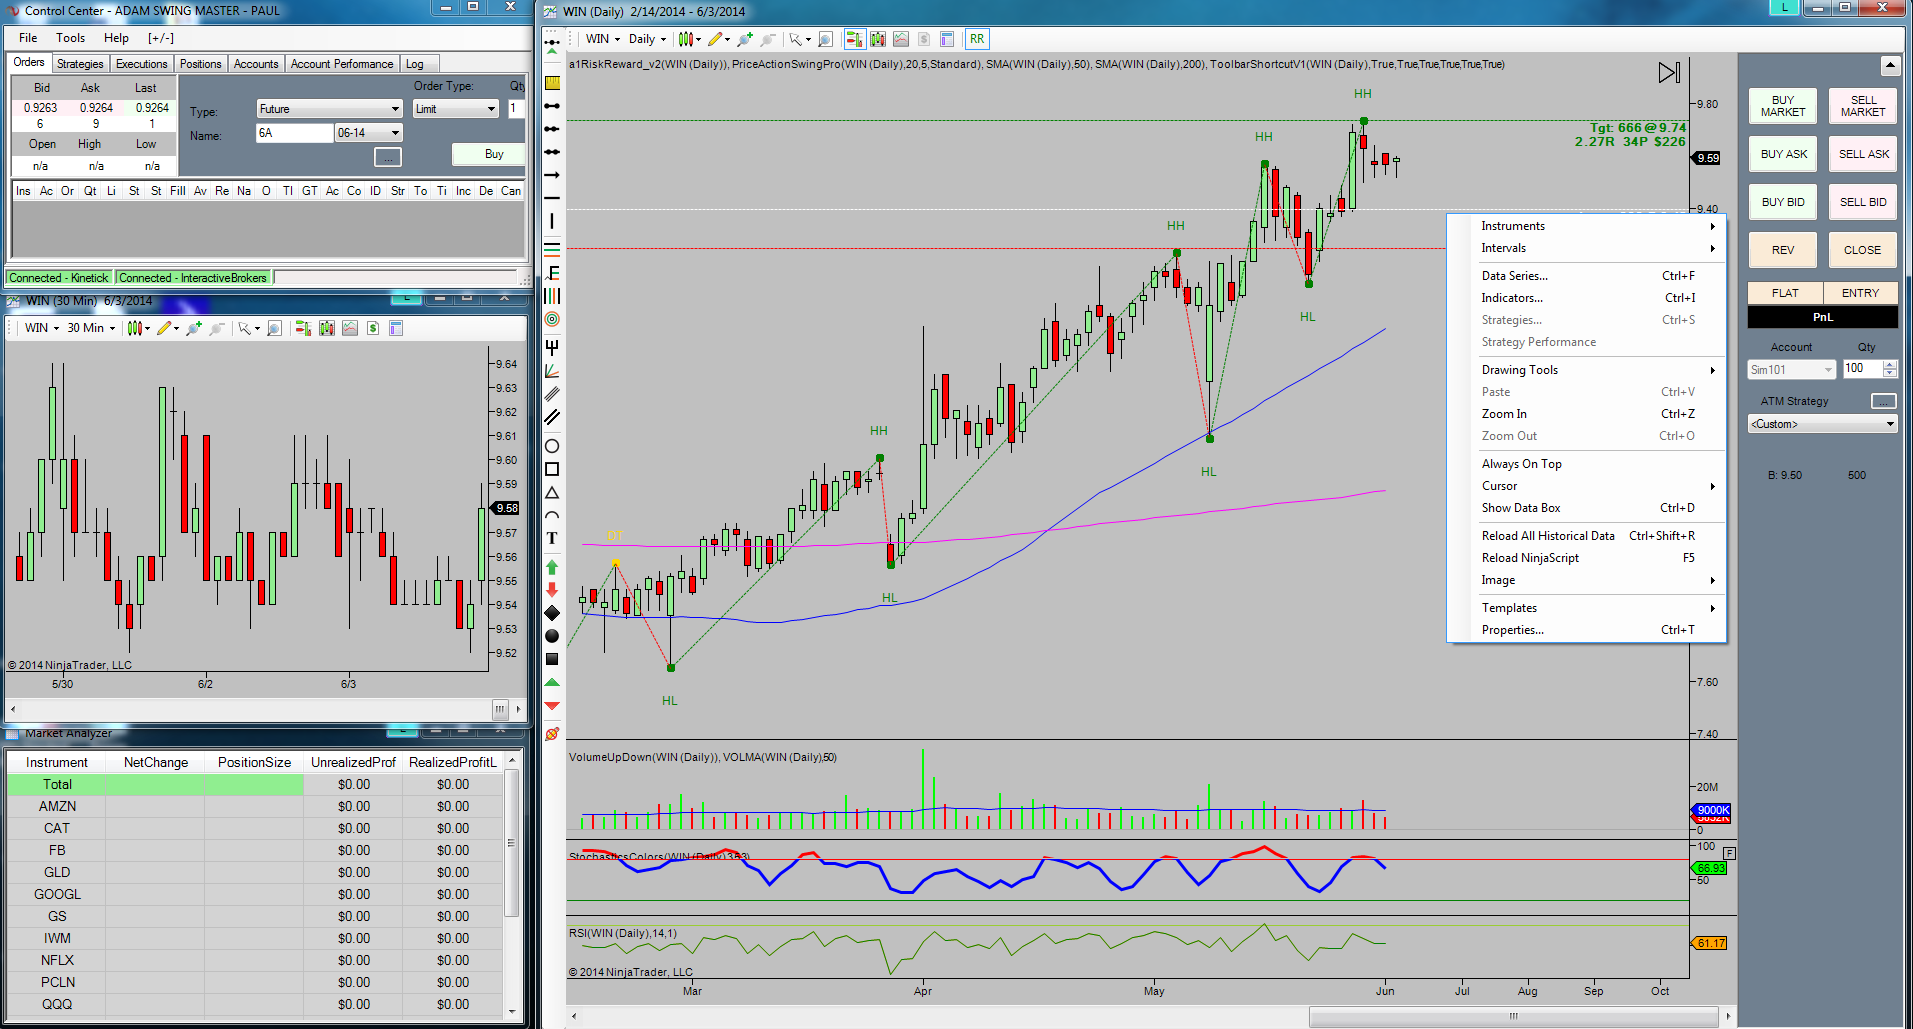This screenshot has height=1029, width=1913.
Task: Open the 06-14 expiry dropdown
Action: pos(368,133)
